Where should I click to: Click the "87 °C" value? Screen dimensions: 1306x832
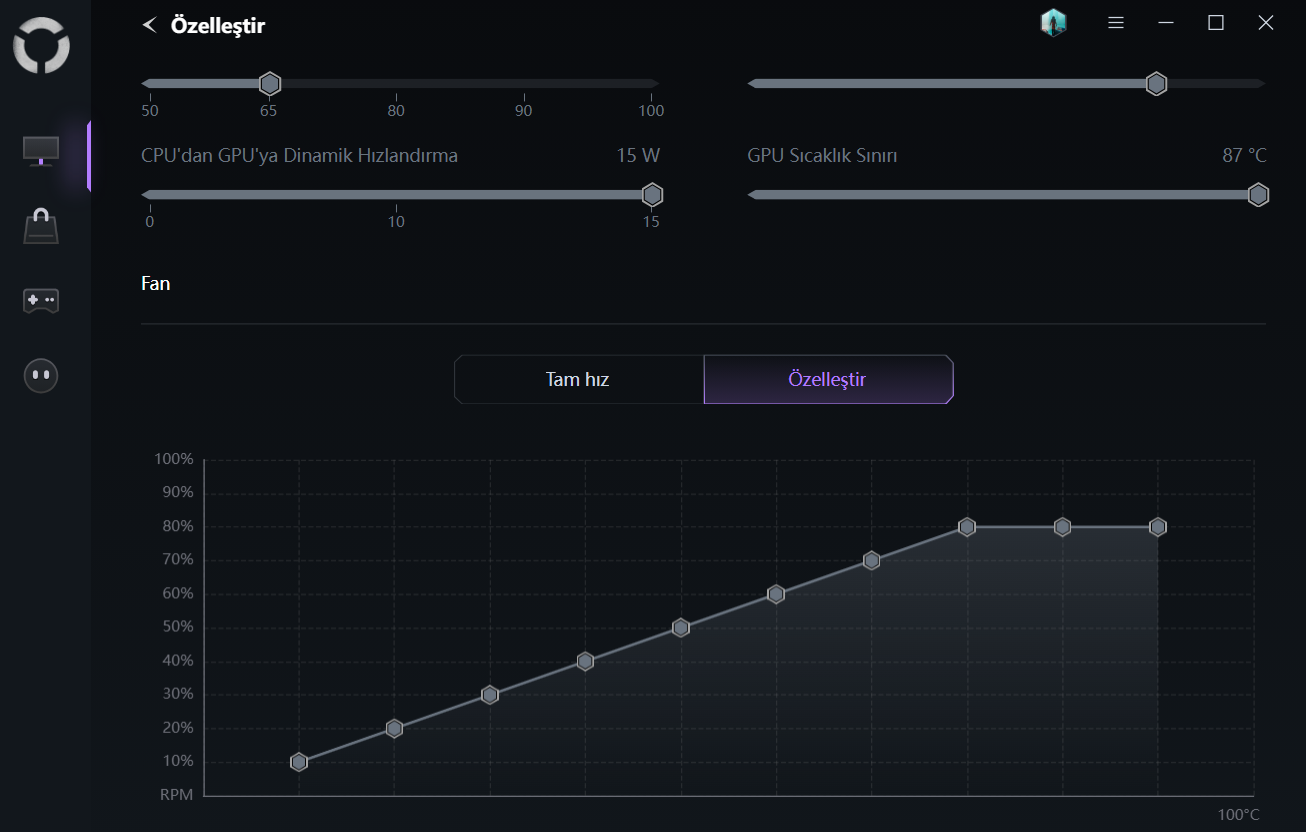tap(1244, 155)
